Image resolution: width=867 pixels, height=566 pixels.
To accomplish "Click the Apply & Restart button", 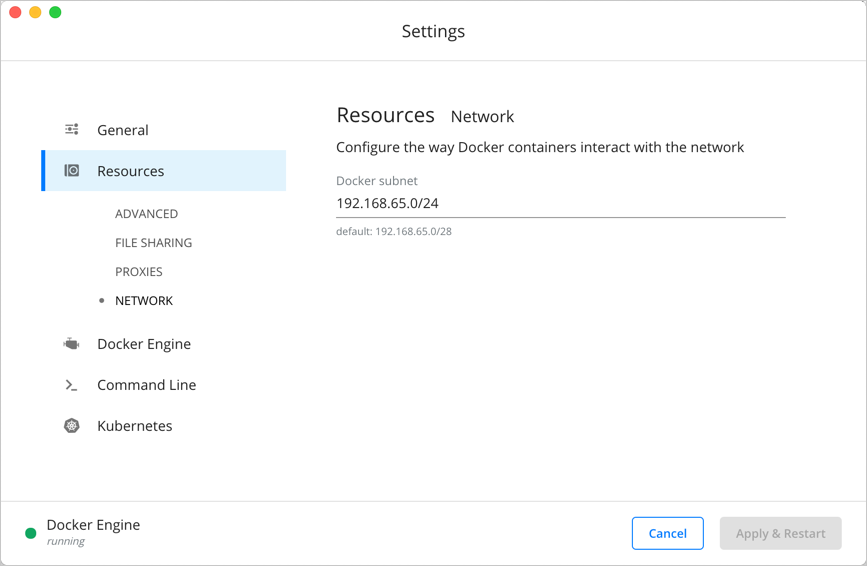I will 780,534.
